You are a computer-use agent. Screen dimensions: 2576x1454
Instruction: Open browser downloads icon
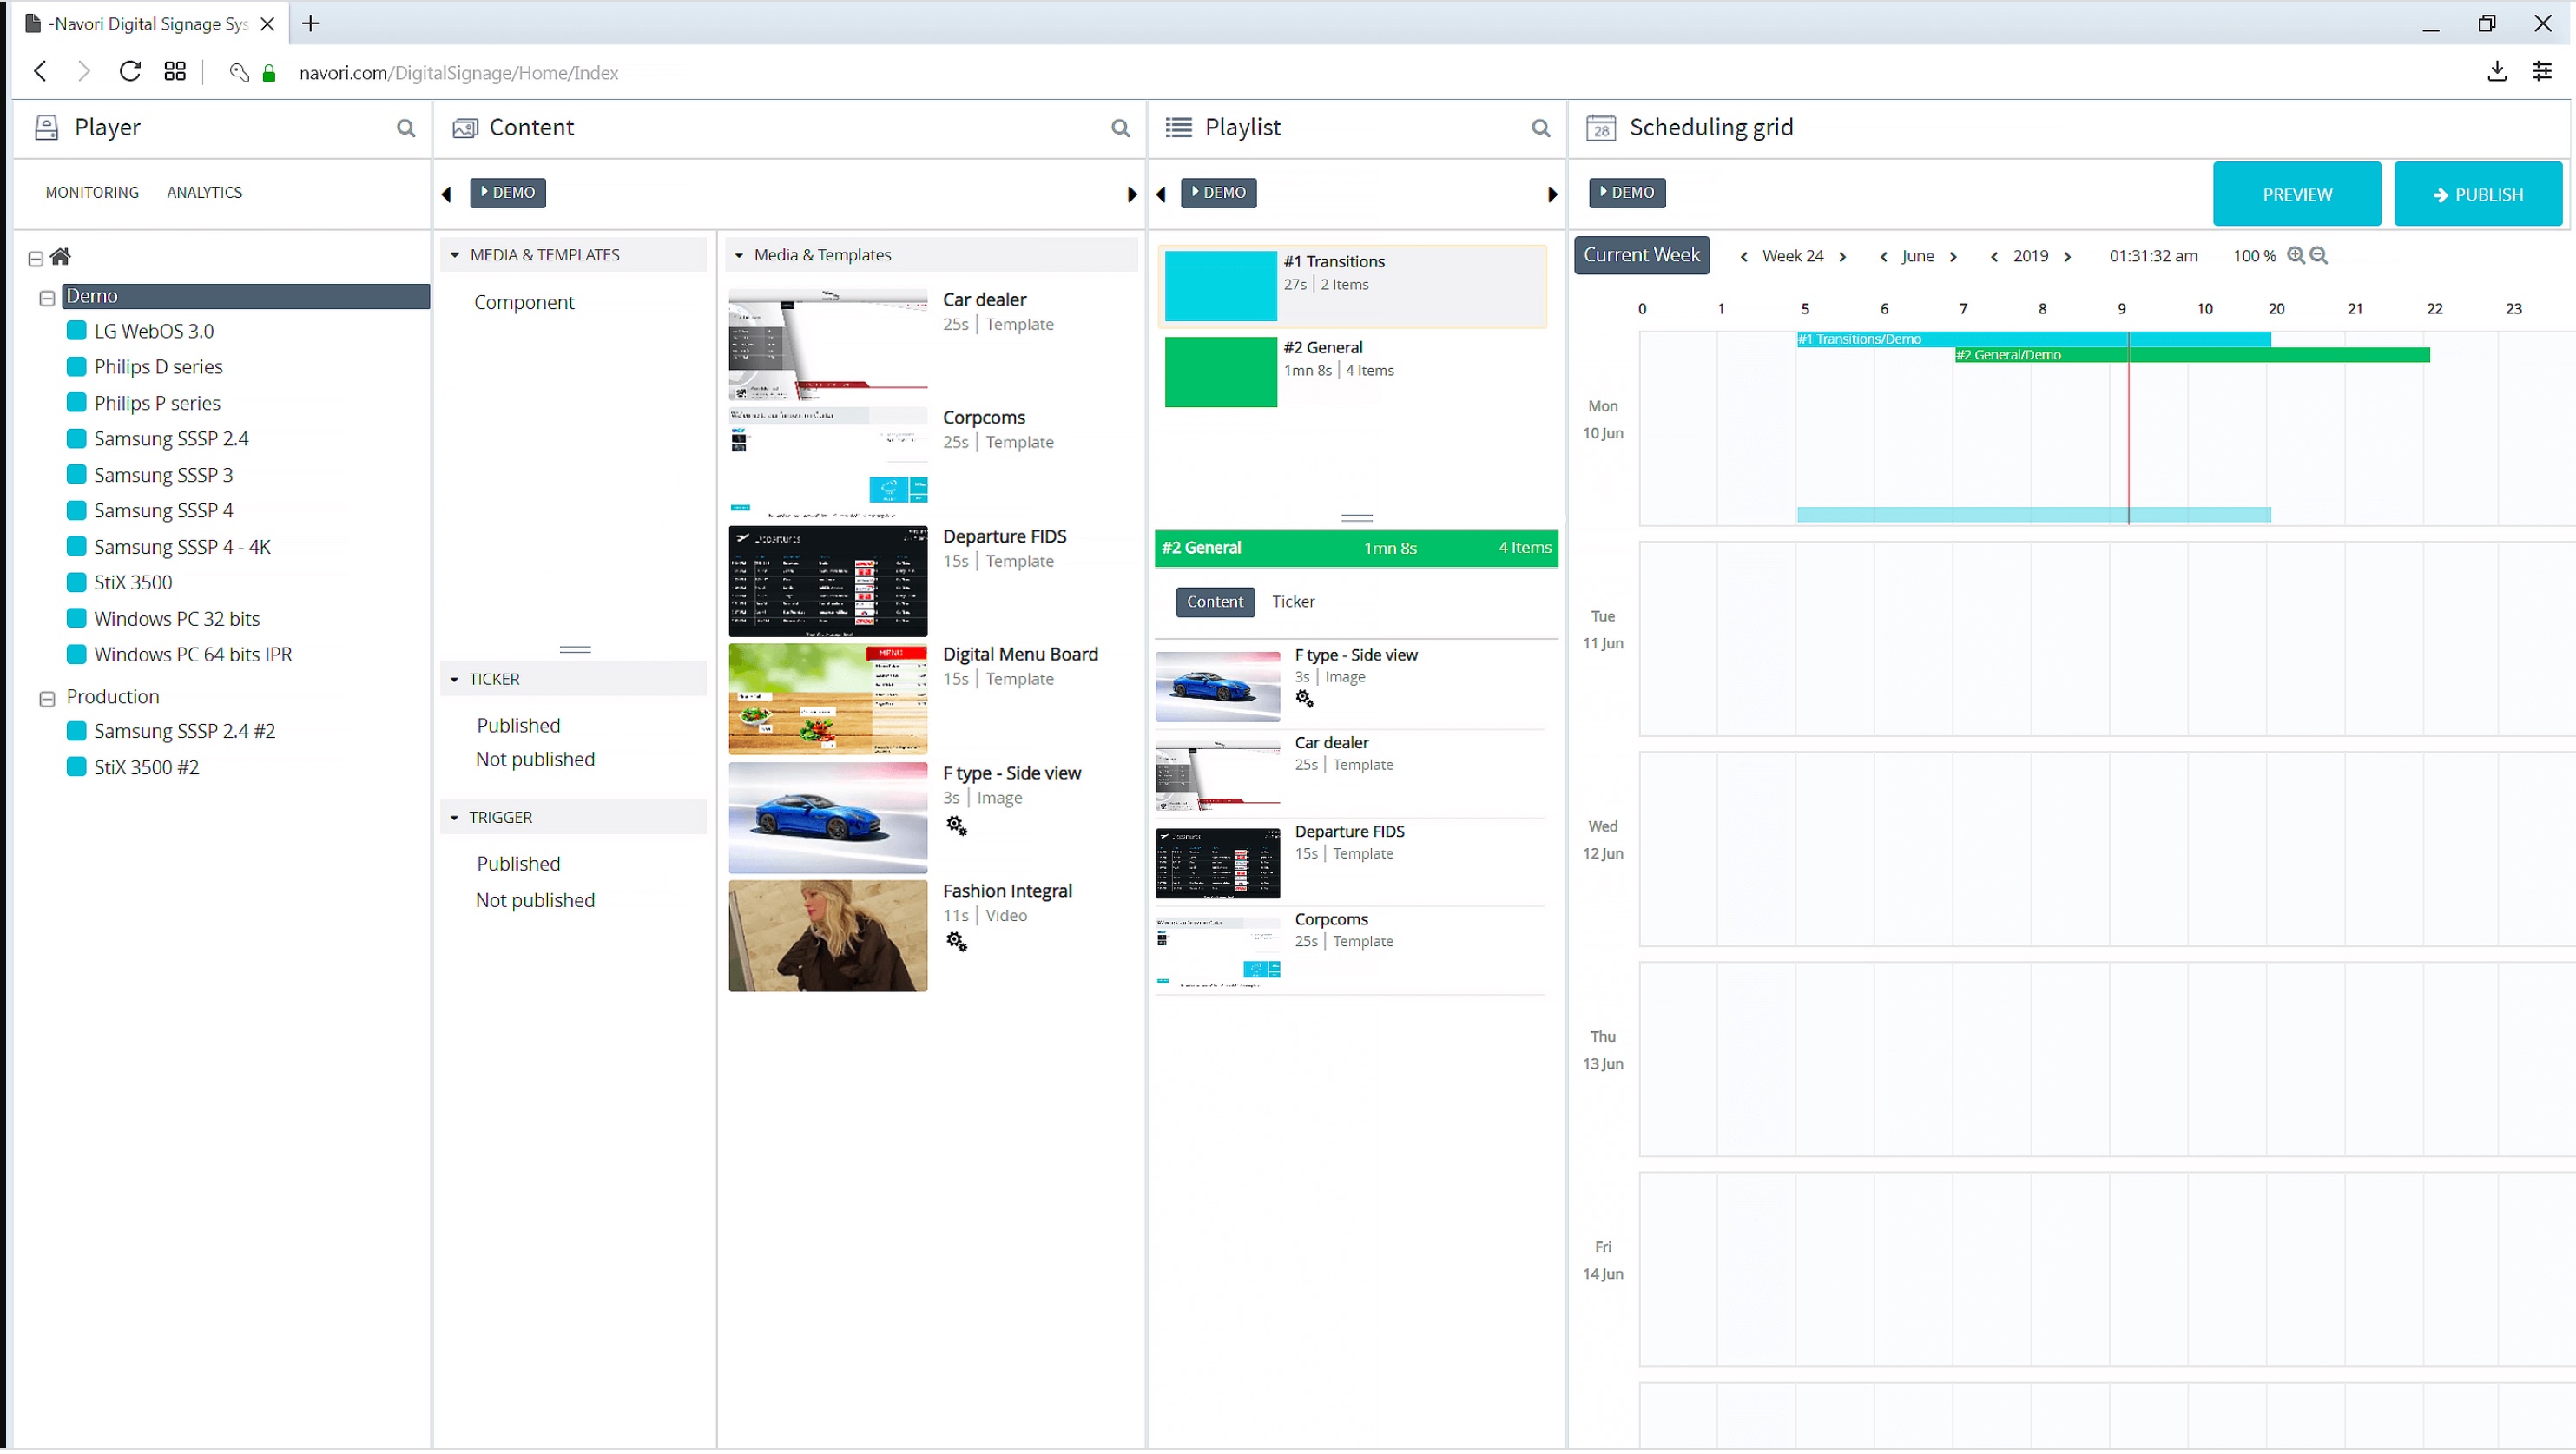2496,72
